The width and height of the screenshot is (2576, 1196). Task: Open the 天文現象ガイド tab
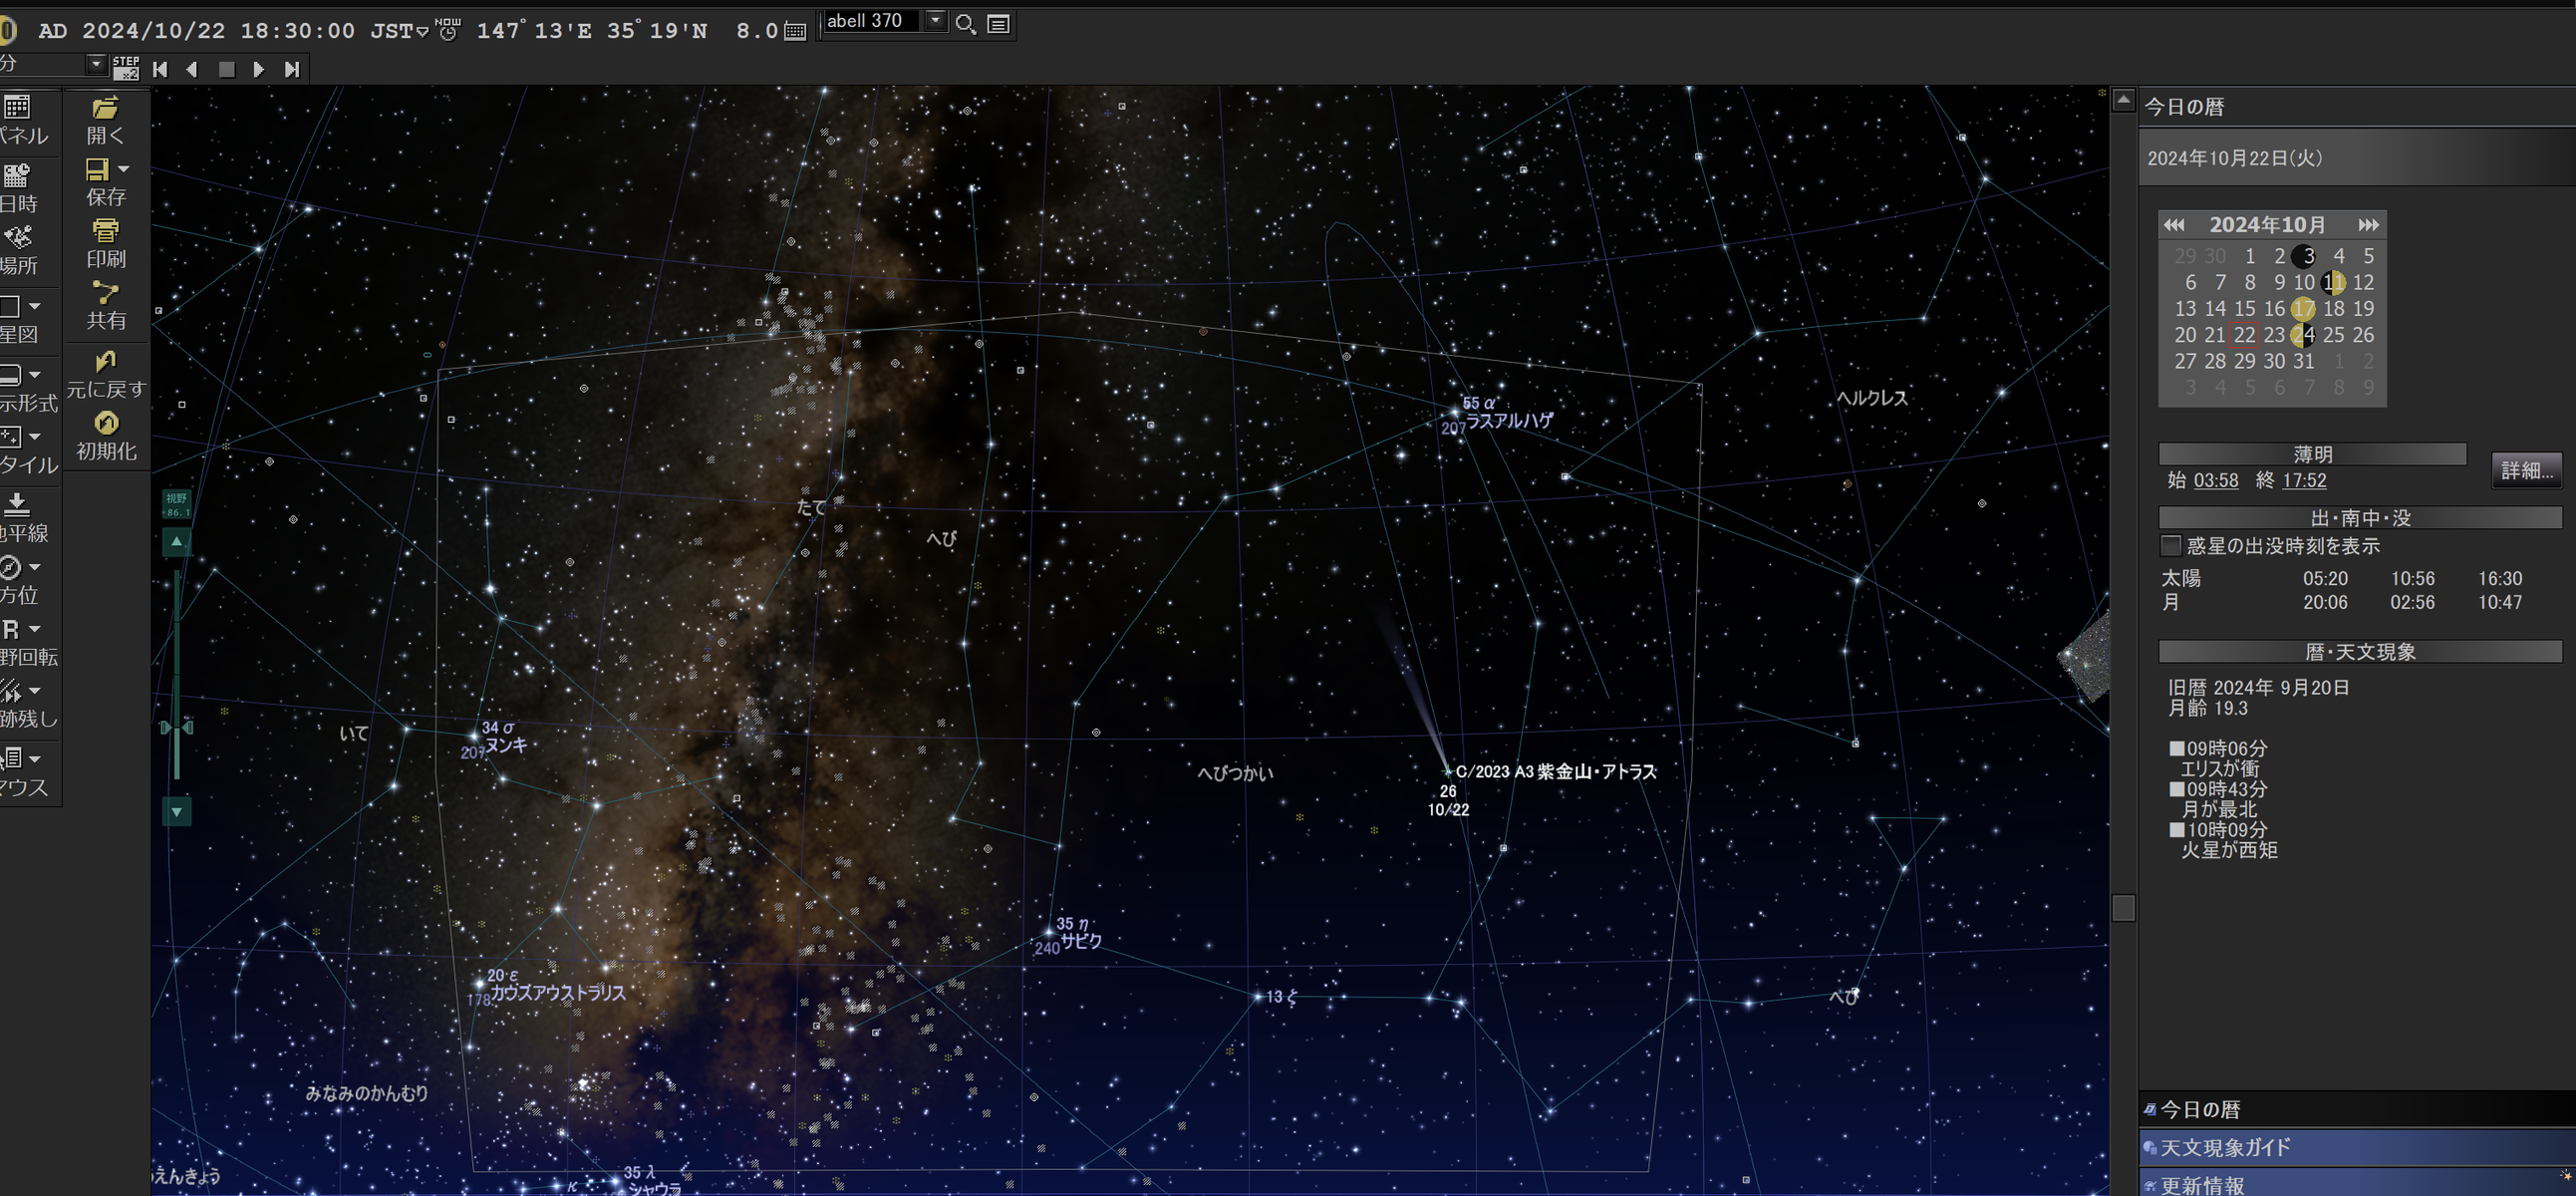pyautogui.click(x=2225, y=1147)
